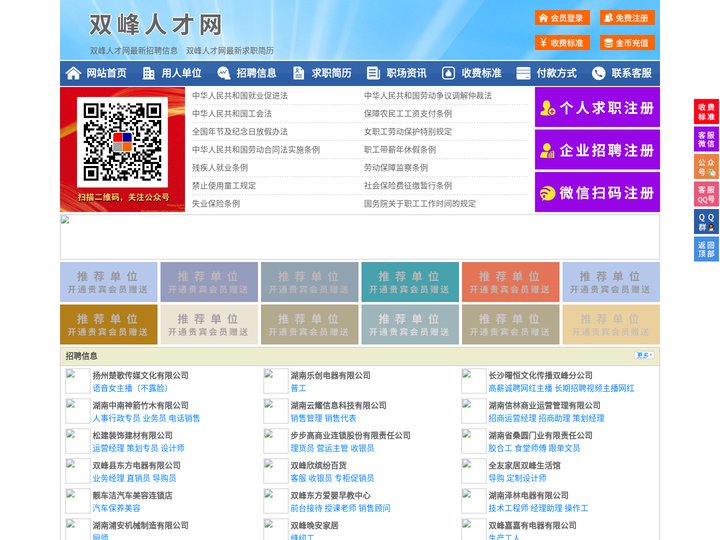
Task: Click the document icon beside 求职简历
Action: (298, 73)
